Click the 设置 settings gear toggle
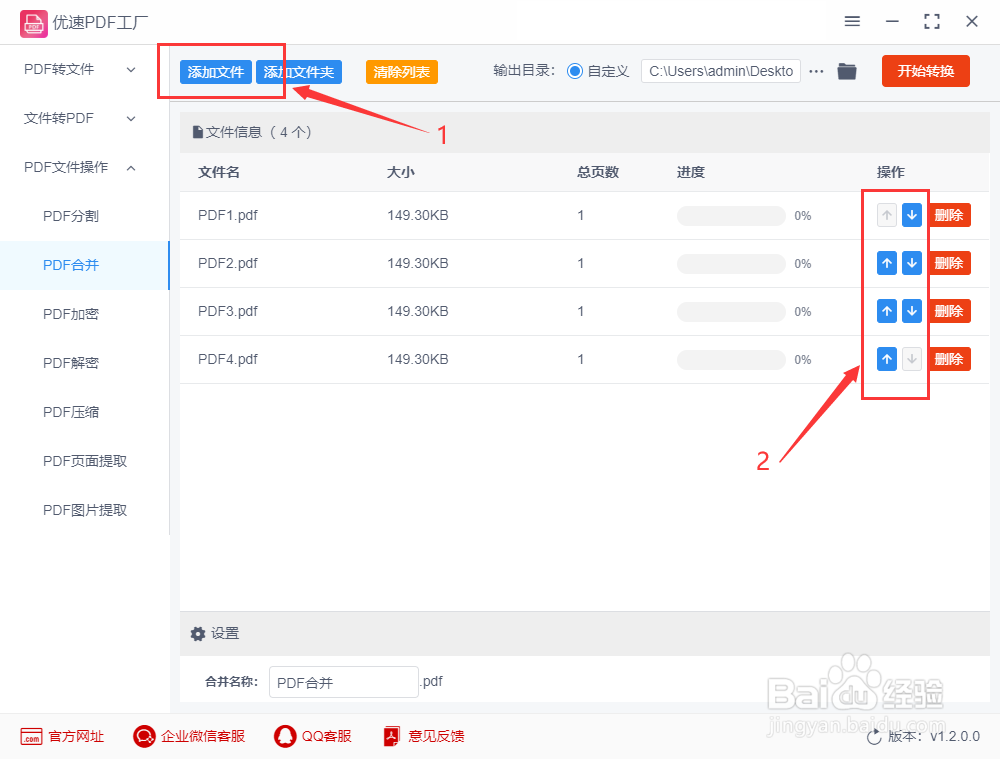 198,633
